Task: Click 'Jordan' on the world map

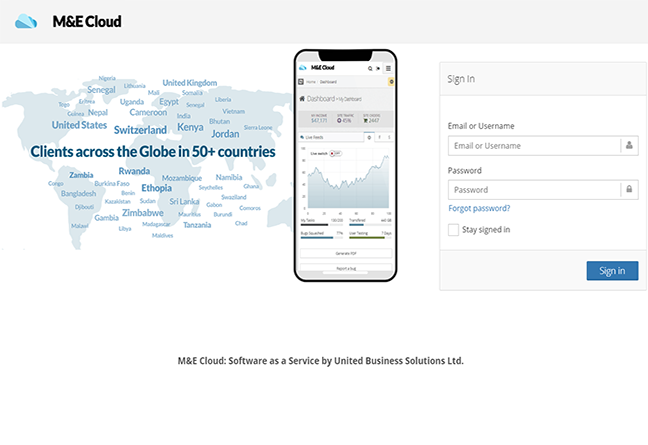Action: (225, 134)
